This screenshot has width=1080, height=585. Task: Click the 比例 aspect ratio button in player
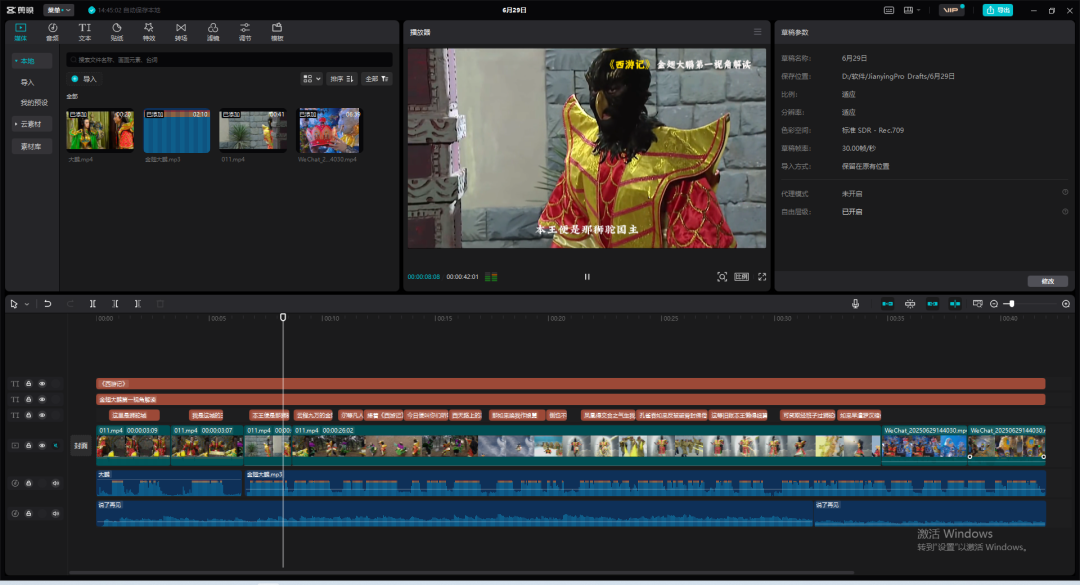741,277
